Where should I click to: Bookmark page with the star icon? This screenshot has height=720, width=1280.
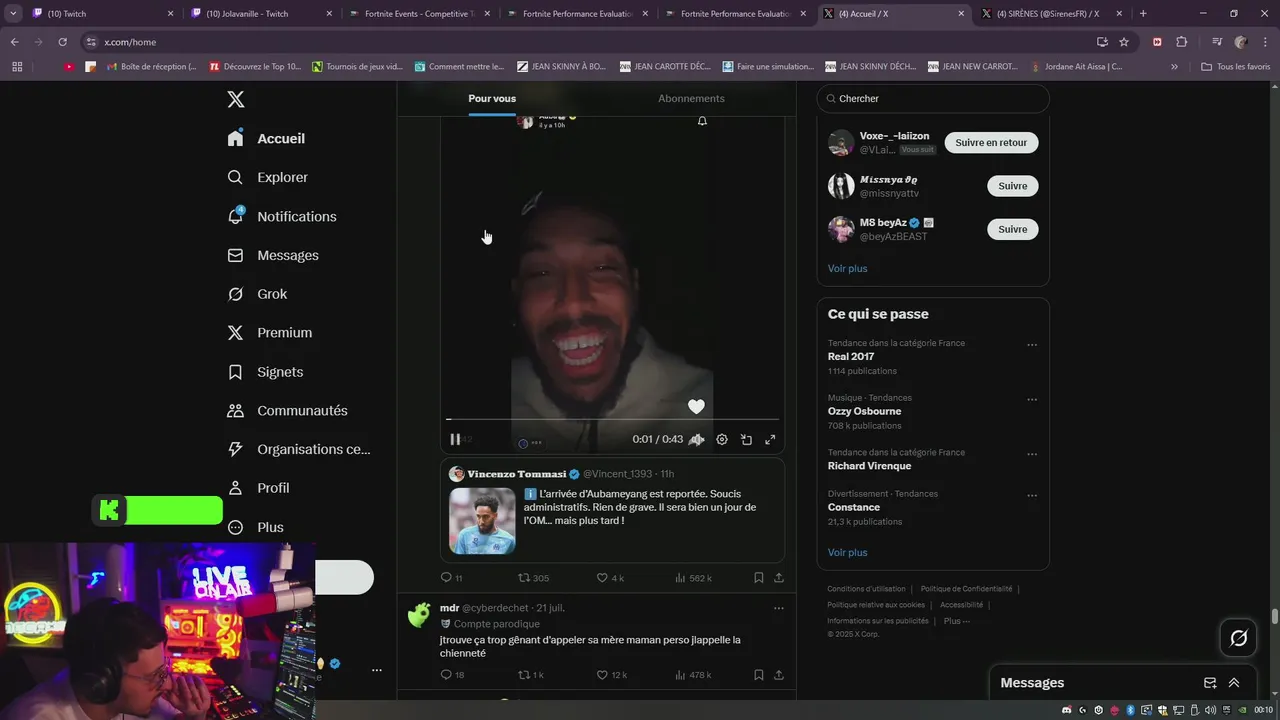pyautogui.click(x=1124, y=42)
